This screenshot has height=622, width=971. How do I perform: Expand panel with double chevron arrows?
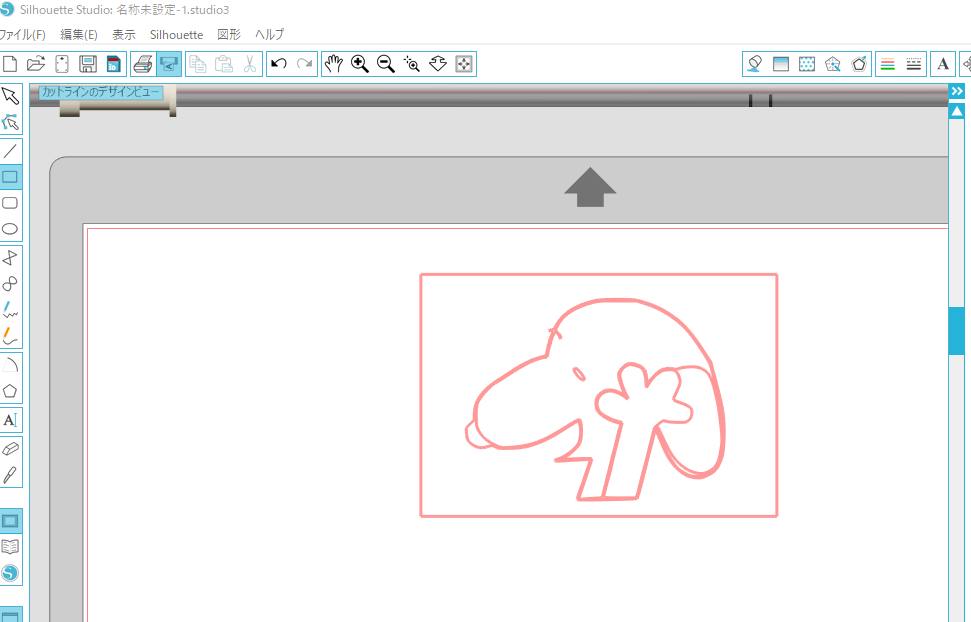957,91
